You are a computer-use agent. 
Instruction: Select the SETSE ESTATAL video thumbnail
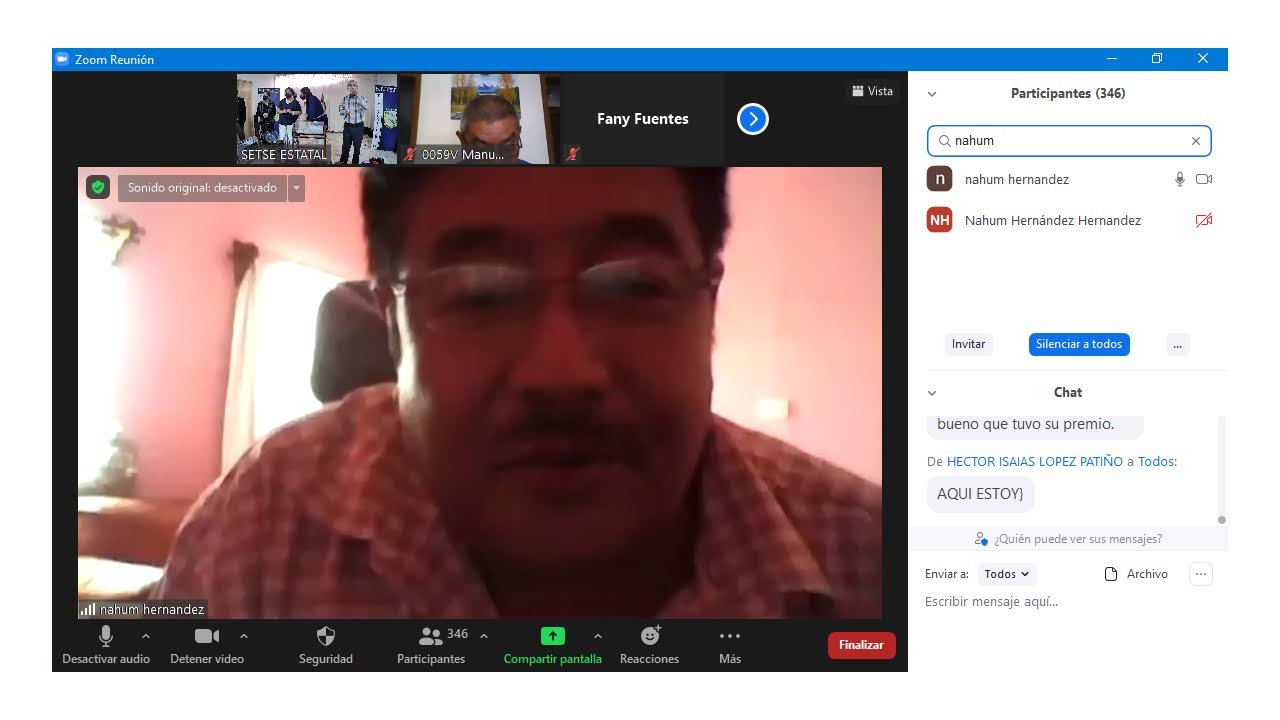pos(316,119)
